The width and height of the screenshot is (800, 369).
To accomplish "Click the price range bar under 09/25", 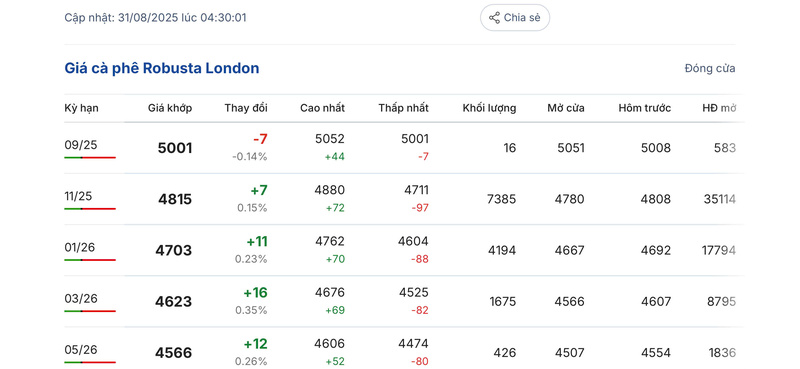I will (90, 157).
